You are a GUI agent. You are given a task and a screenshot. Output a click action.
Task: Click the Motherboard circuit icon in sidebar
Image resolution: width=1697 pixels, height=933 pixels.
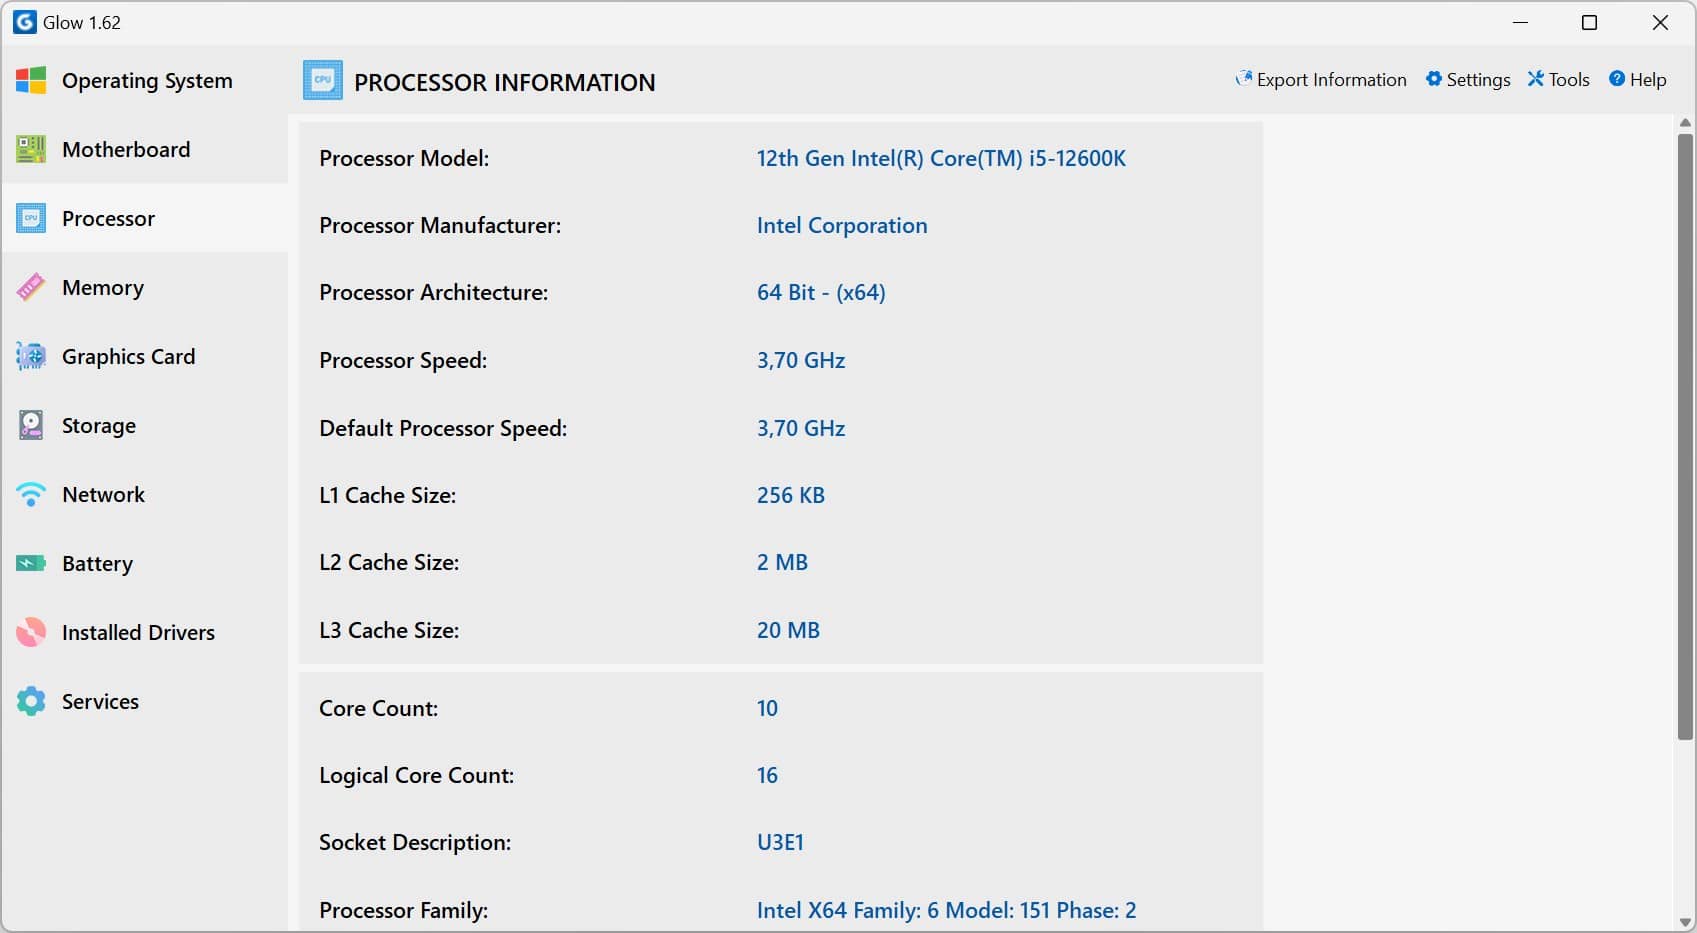pos(31,150)
